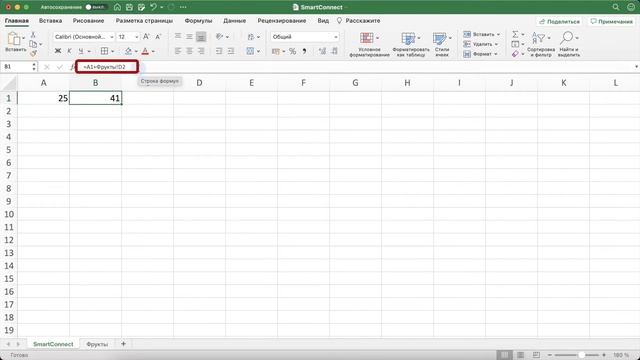The height and width of the screenshot is (360, 640).
Task: Click the Рассказать search box
Action: click(358, 21)
